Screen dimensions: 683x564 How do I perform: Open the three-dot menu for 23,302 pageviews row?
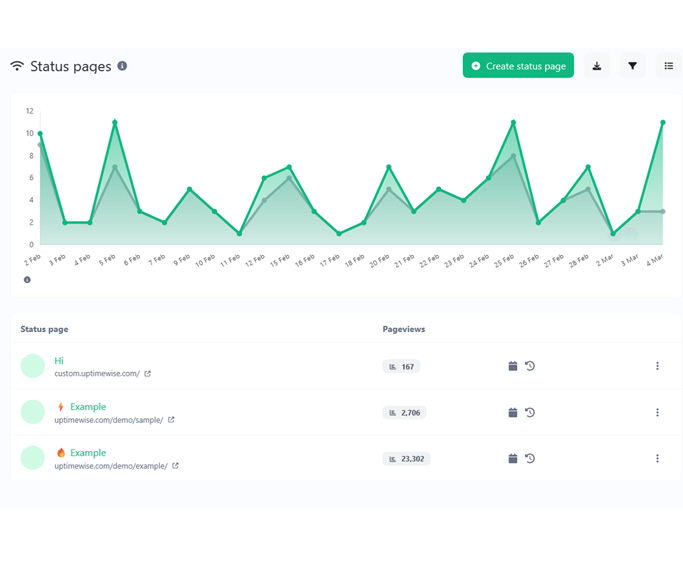tap(657, 458)
